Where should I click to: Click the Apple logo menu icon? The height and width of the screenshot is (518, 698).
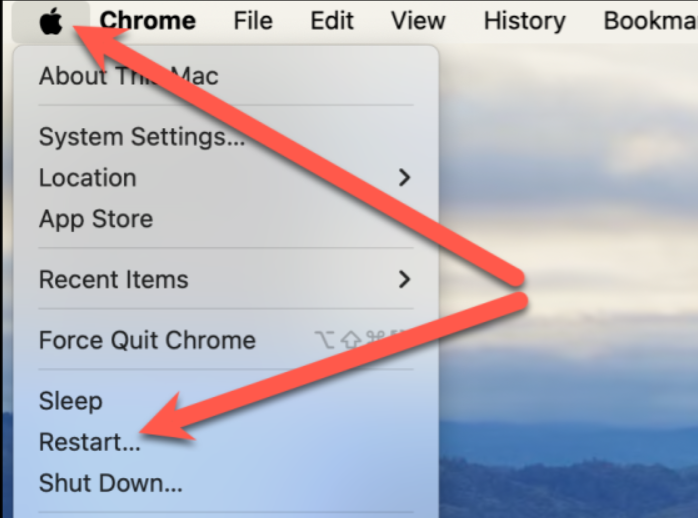[50, 20]
